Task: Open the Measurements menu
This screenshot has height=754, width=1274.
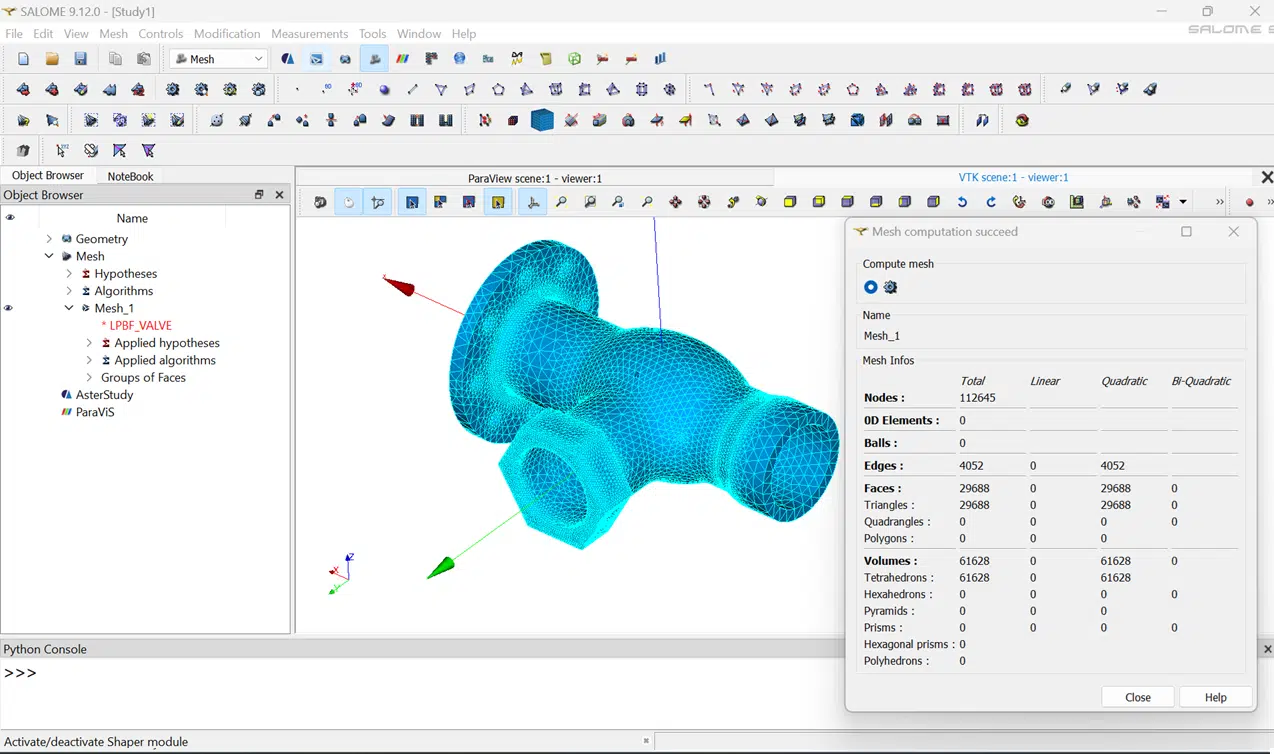Action: (310, 33)
